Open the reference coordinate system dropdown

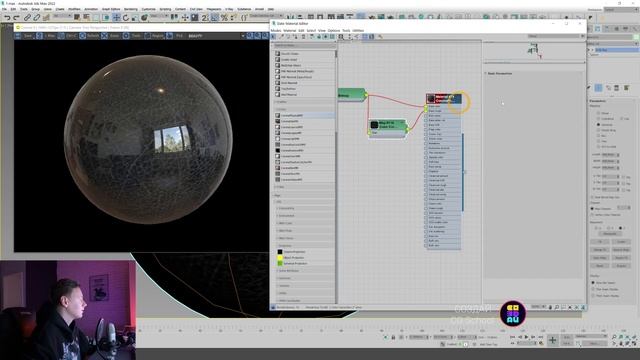click(159, 16)
